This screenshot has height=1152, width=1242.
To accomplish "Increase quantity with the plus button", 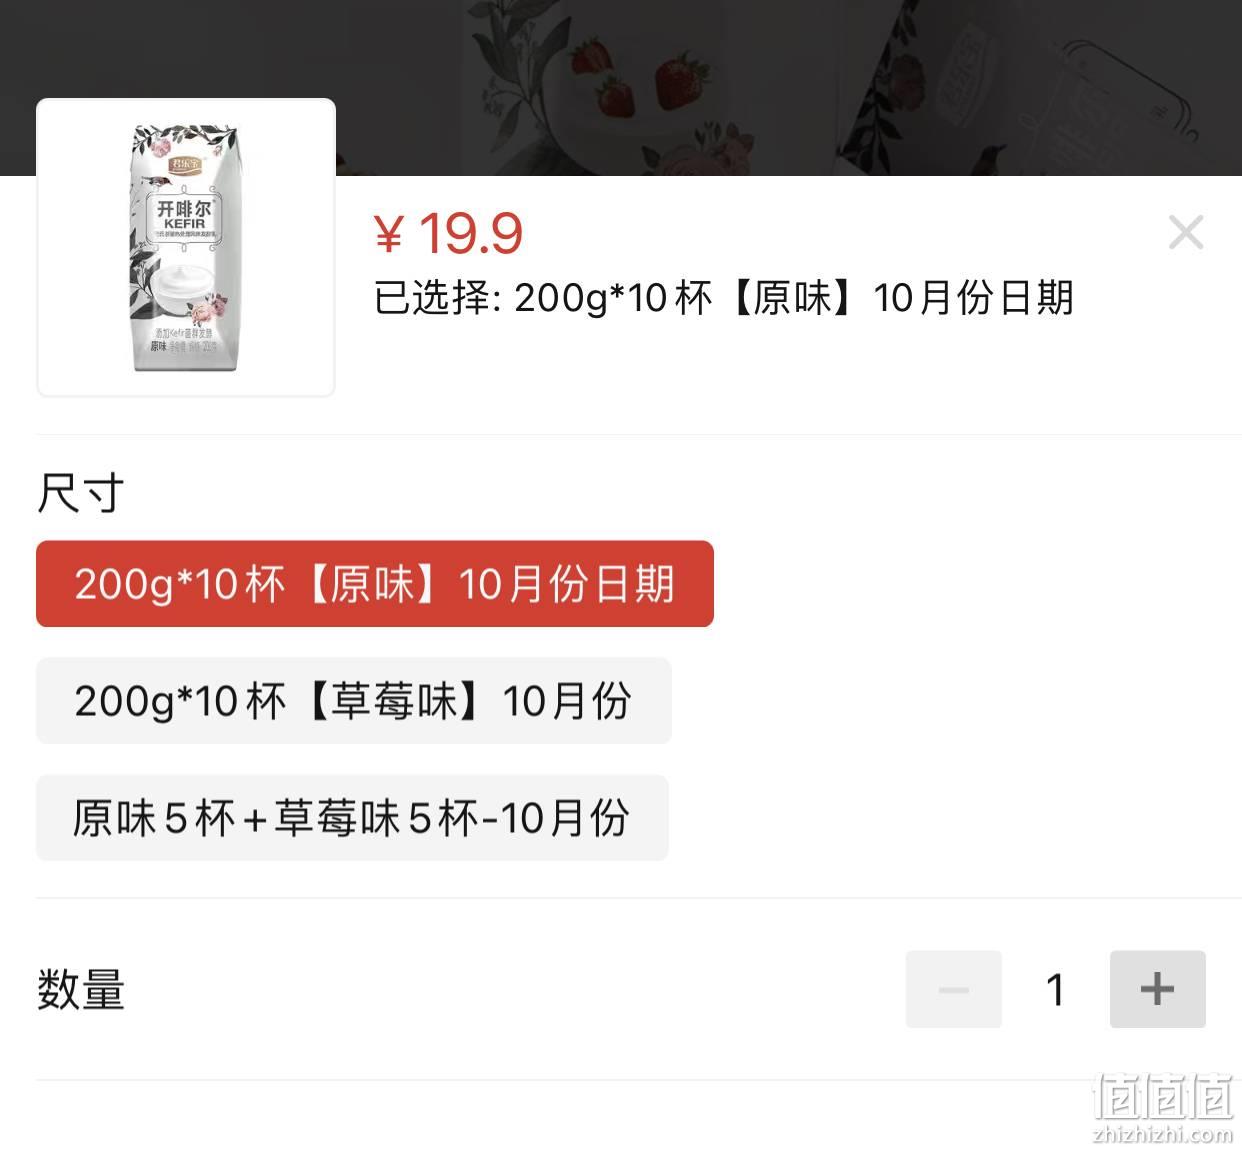I will coord(1157,989).
